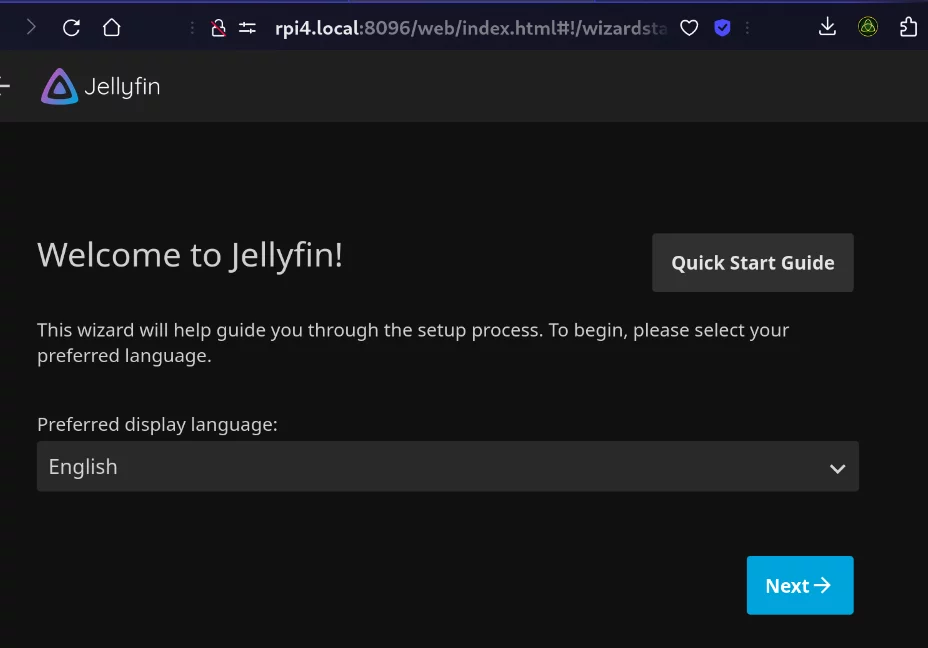
Task: Open the save-to-pocket icon at toolbar right
Action: 908,27
